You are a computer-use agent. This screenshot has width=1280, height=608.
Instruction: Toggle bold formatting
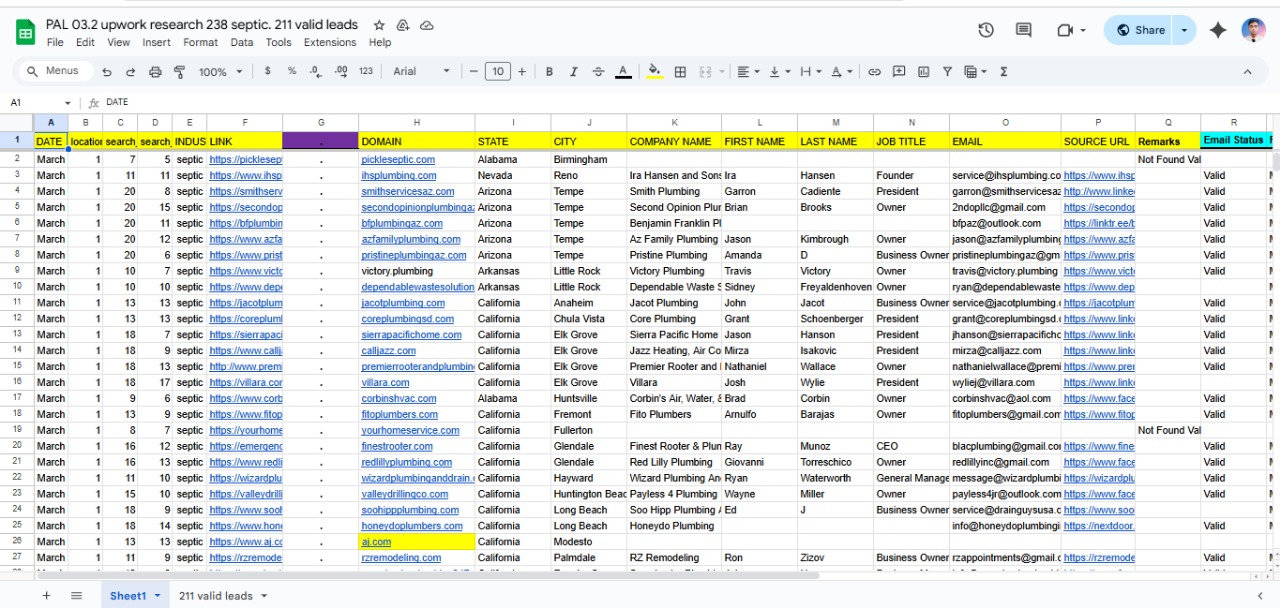click(549, 71)
